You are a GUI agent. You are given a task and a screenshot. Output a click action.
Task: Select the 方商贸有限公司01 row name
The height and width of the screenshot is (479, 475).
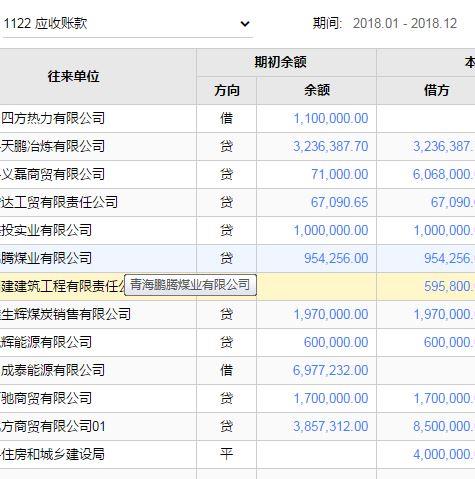(x=53, y=426)
